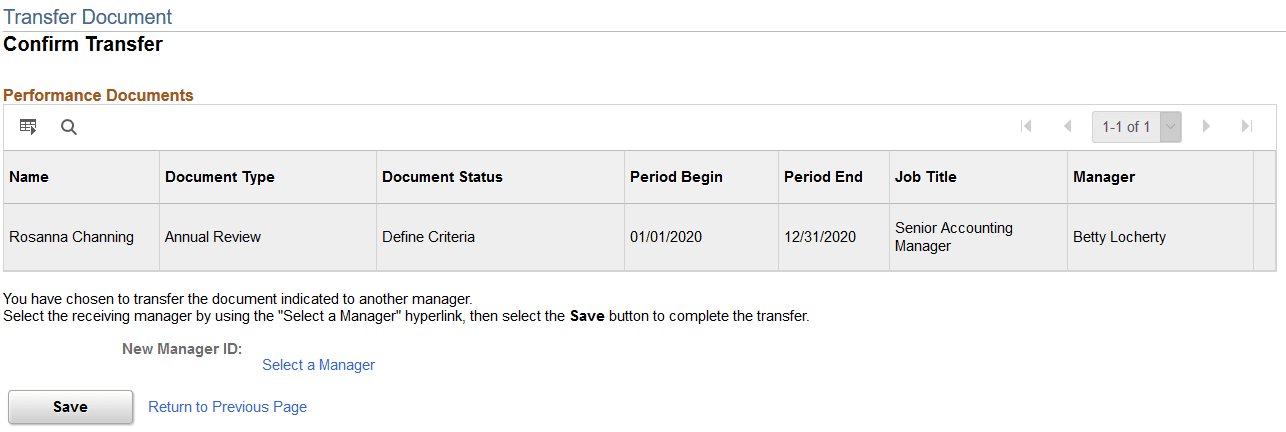Sort by Document Type column header
This screenshot has height=432, width=1286.
point(219,177)
